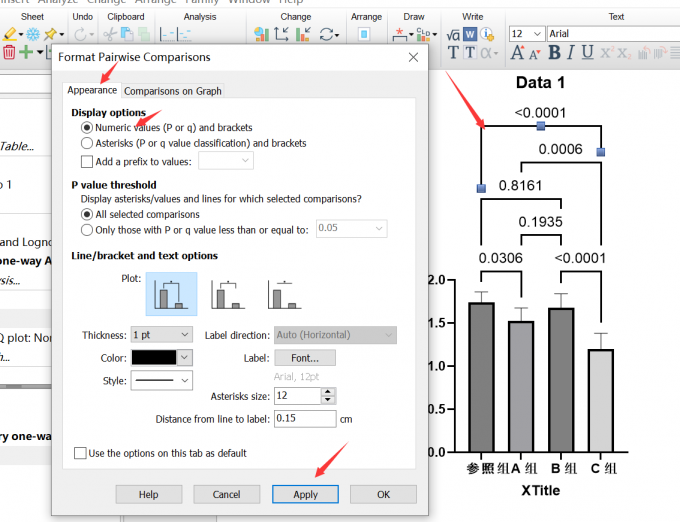Choose short-tick bracket plot style
680x522 pixels.
click(x=228, y=294)
